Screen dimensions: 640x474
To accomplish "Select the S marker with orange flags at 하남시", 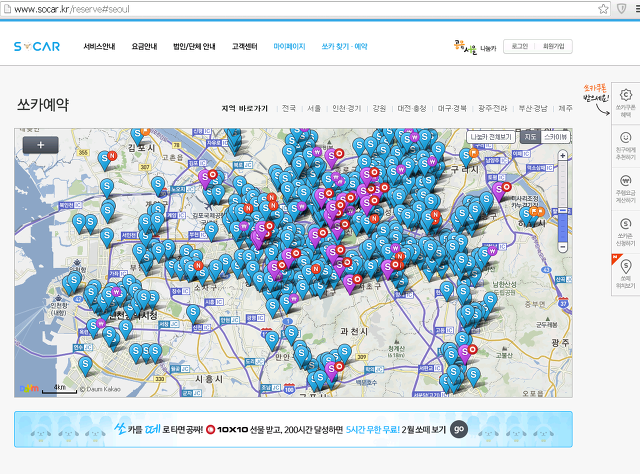I will (x=527, y=215).
